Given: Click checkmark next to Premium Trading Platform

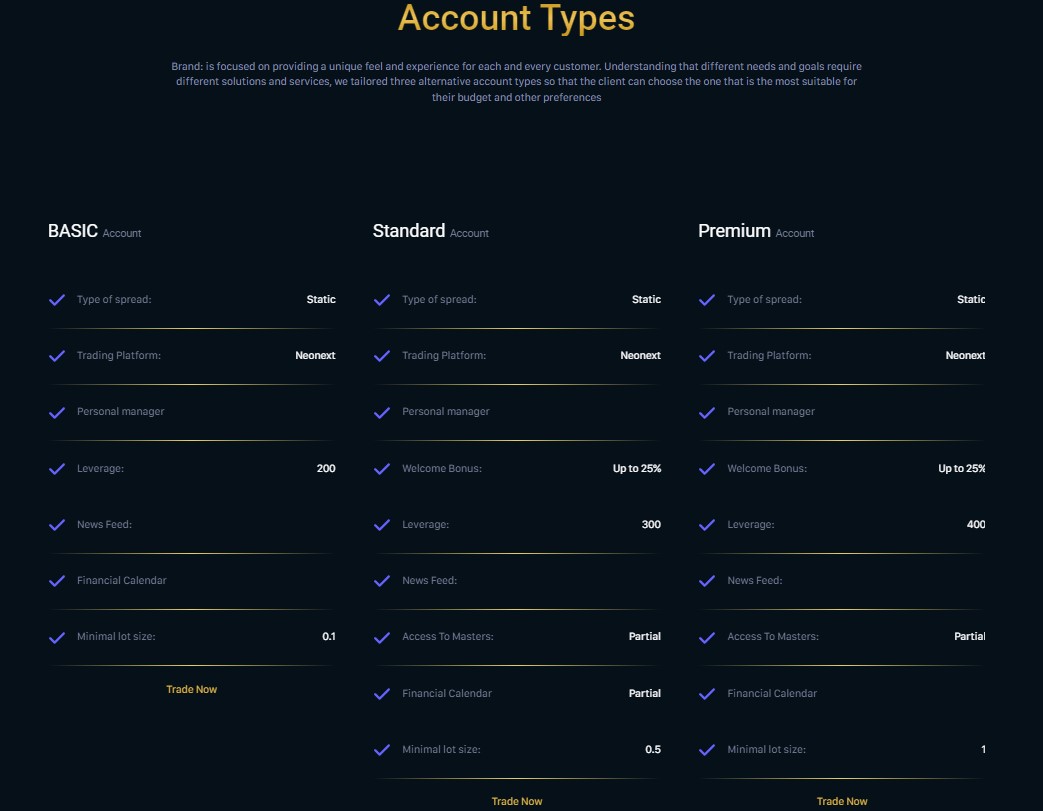Looking at the screenshot, I should (x=708, y=356).
